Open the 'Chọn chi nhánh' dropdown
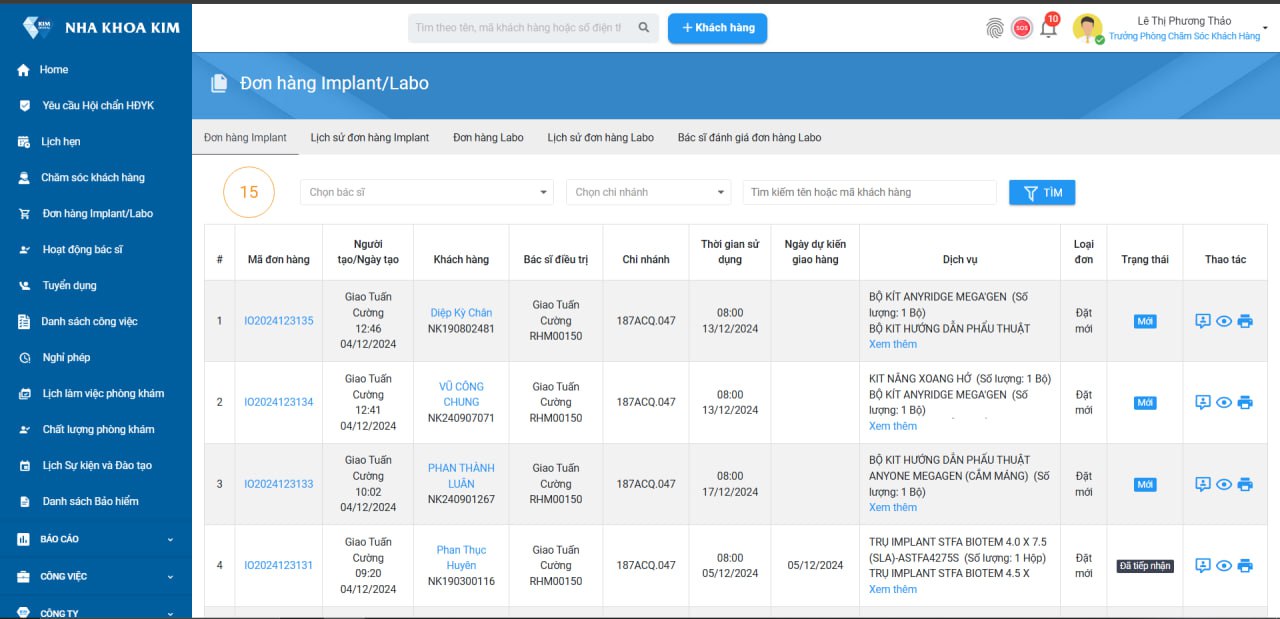 point(649,192)
